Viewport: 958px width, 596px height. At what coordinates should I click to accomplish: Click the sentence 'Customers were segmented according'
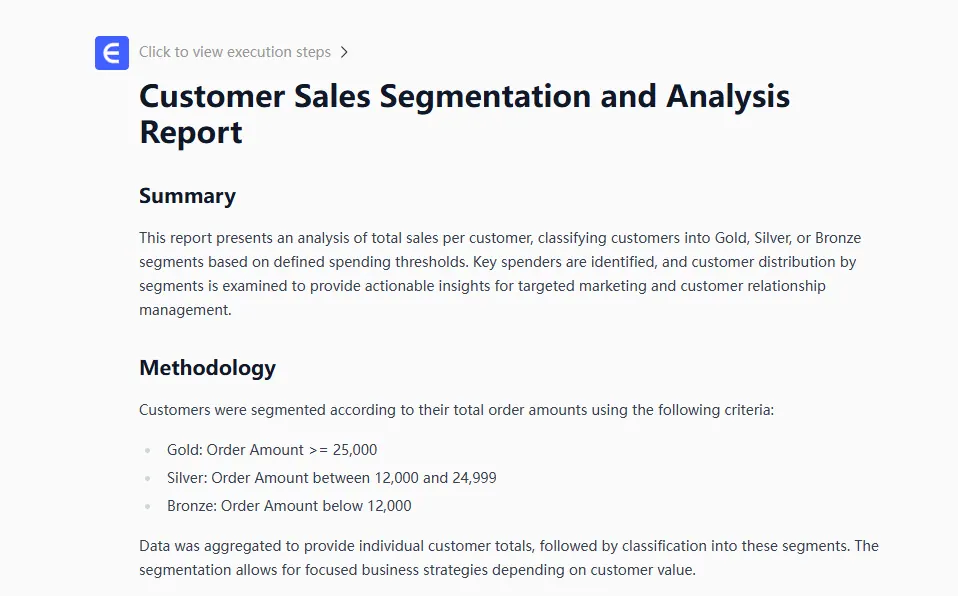[456, 410]
